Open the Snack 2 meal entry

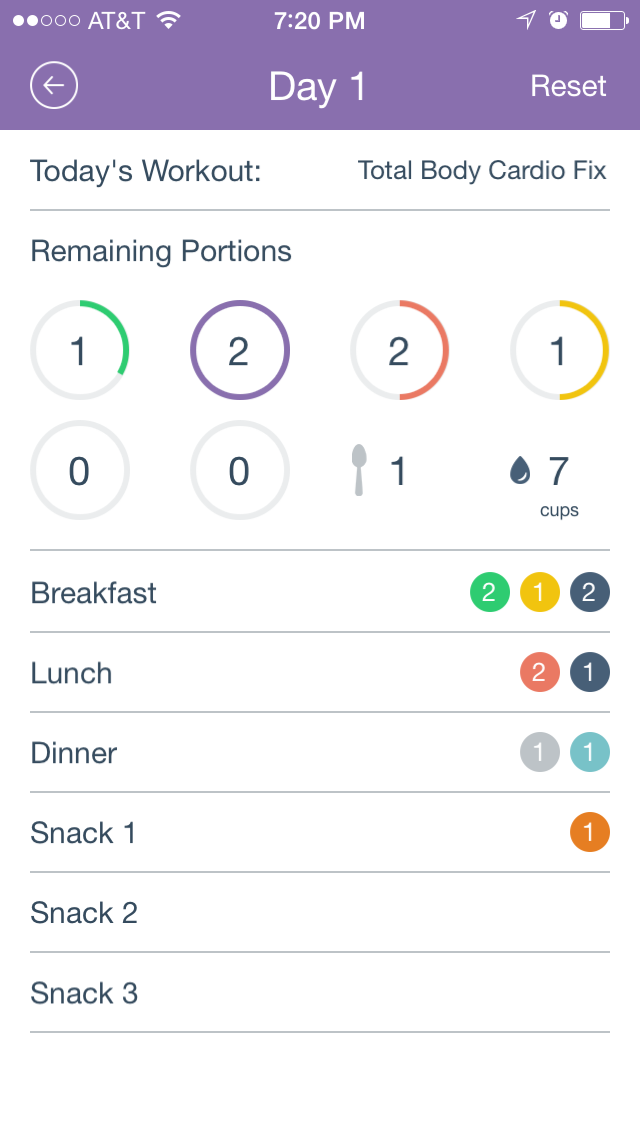click(x=84, y=912)
